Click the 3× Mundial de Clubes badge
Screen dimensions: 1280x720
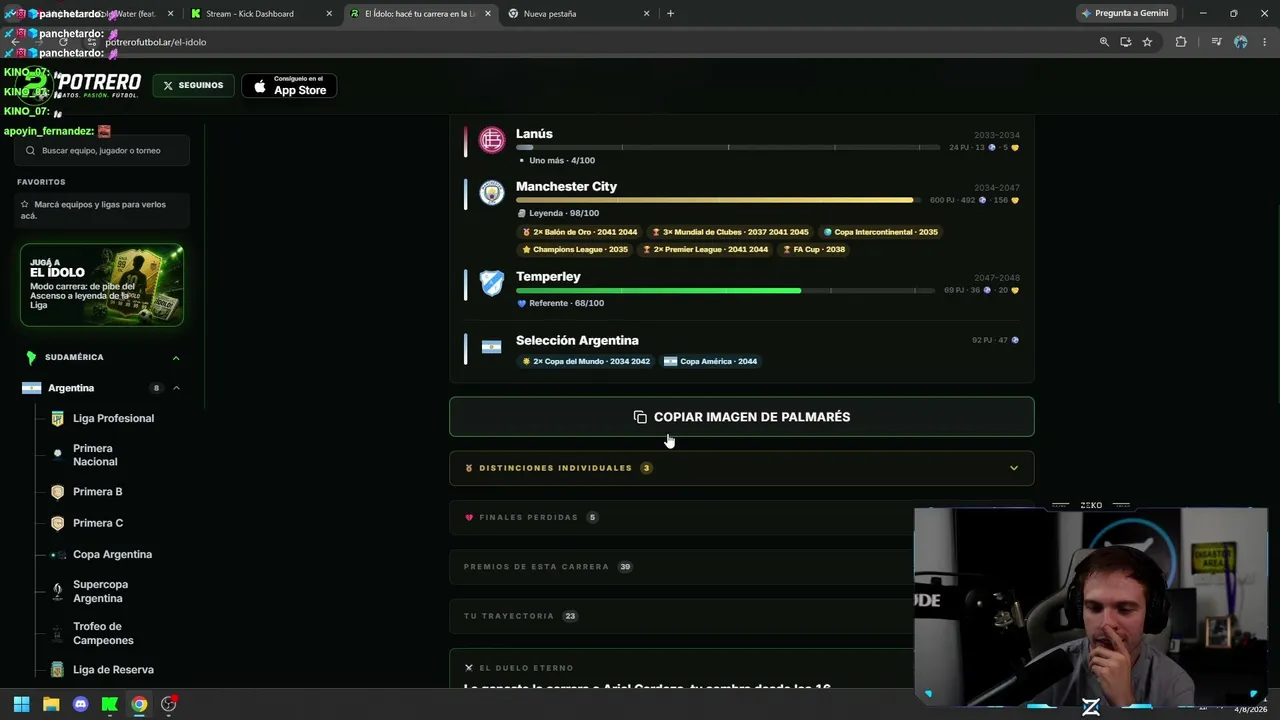point(730,232)
